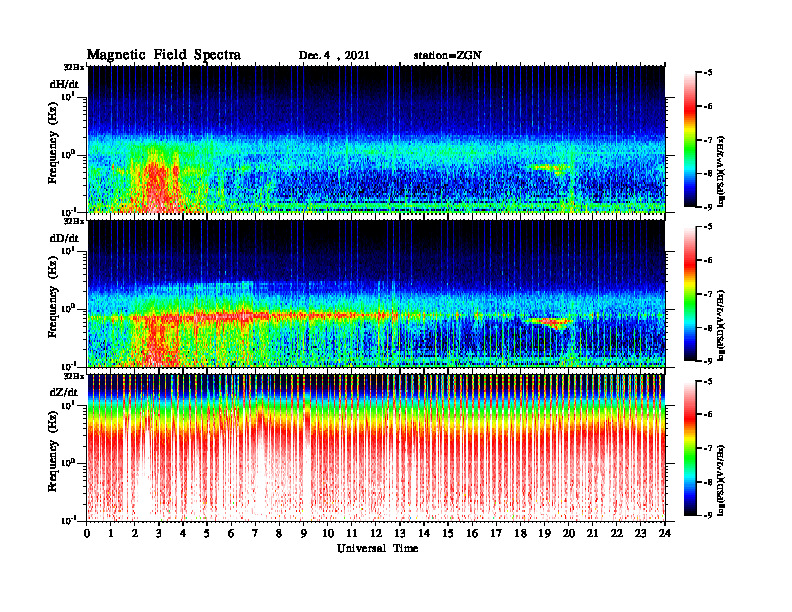792x612 pixels.
Task: Click hour tick label 5 on time axis
Action: click(207, 533)
